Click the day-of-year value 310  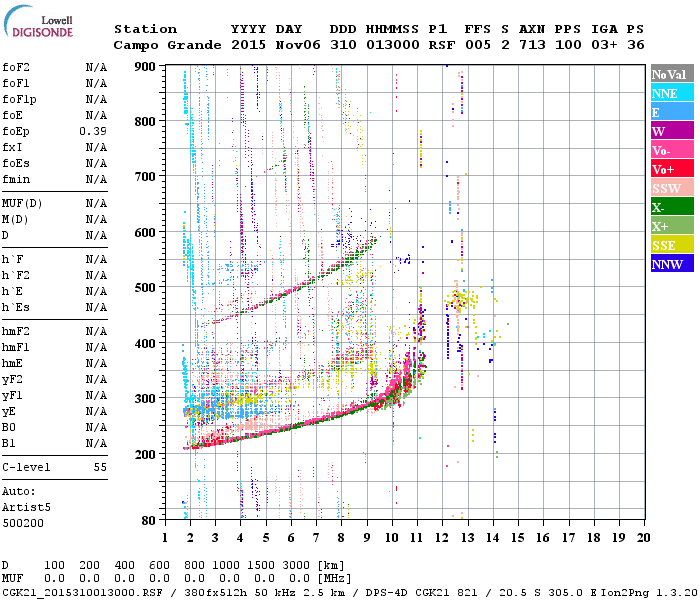[x=343, y=45]
